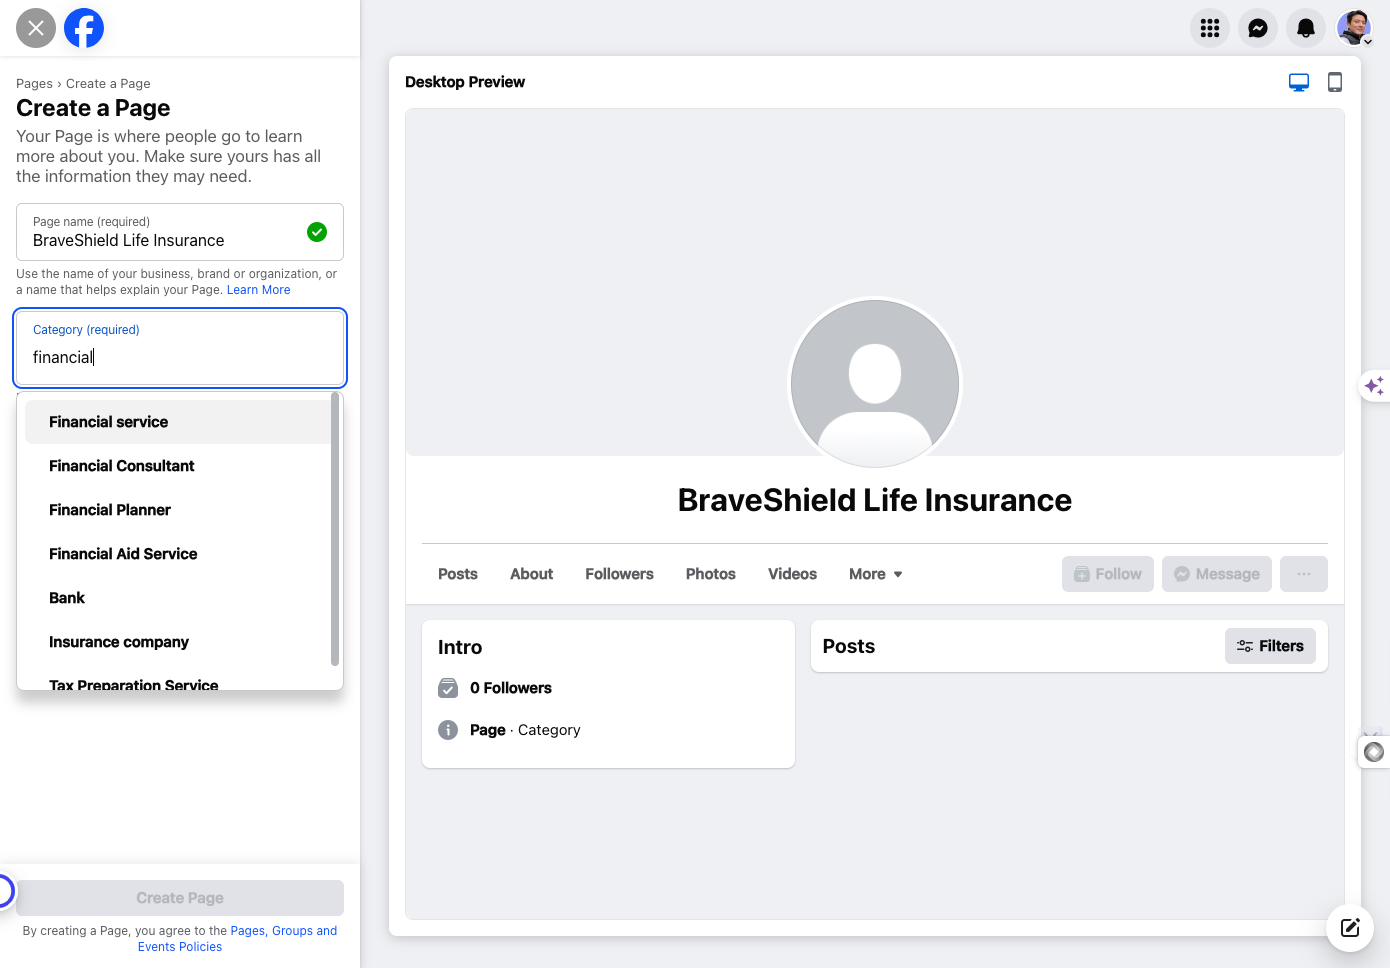The width and height of the screenshot is (1390, 968).
Task: Open the account profile menu
Action: [x=1354, y=28]
